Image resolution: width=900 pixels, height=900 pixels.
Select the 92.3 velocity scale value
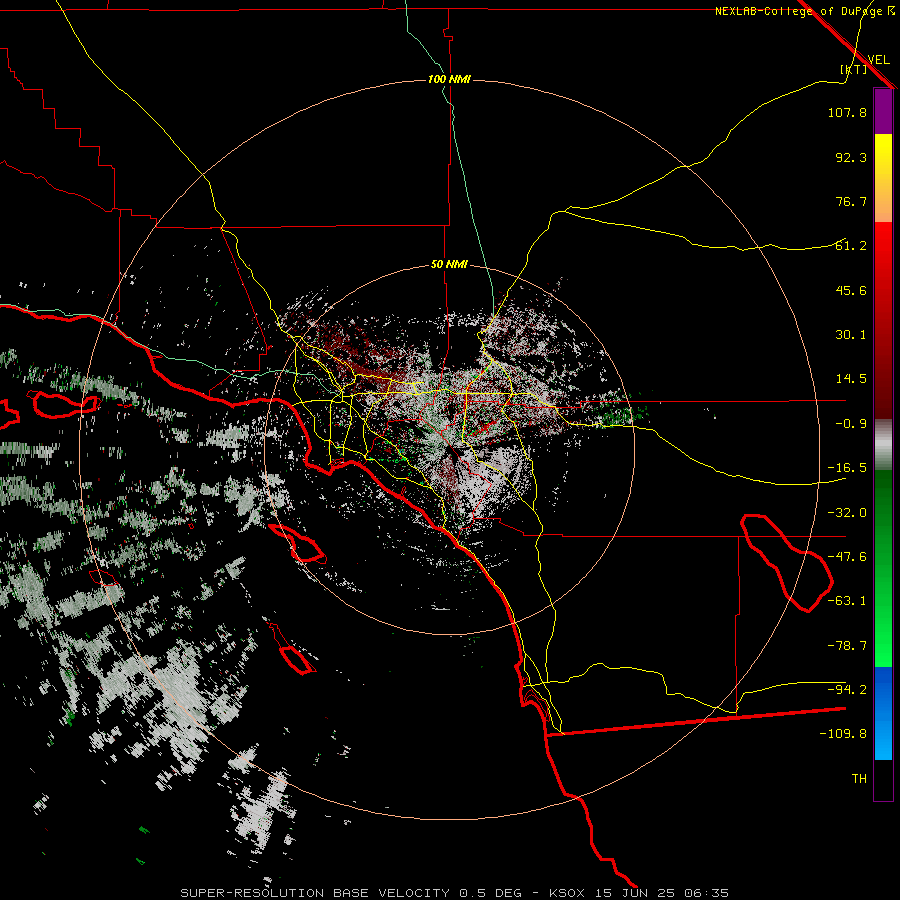tap(851, 157)
